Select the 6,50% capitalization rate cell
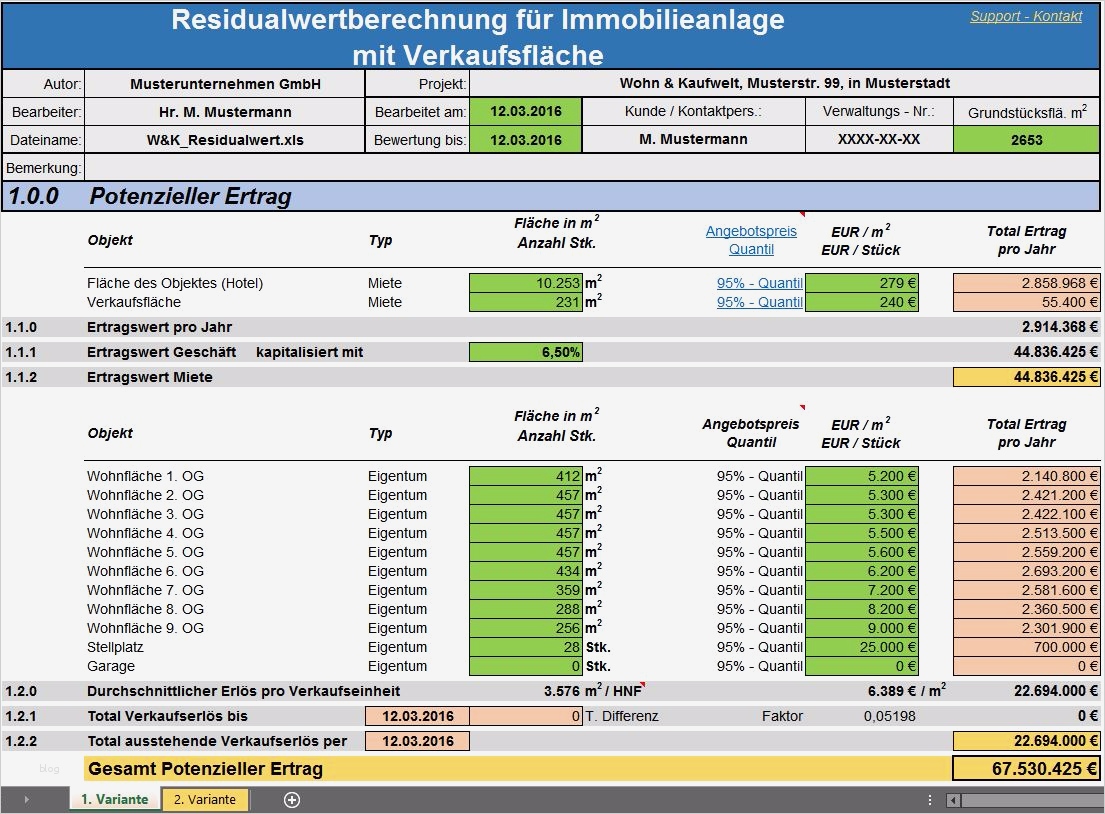1105x814 pixels. coord(525,351)
